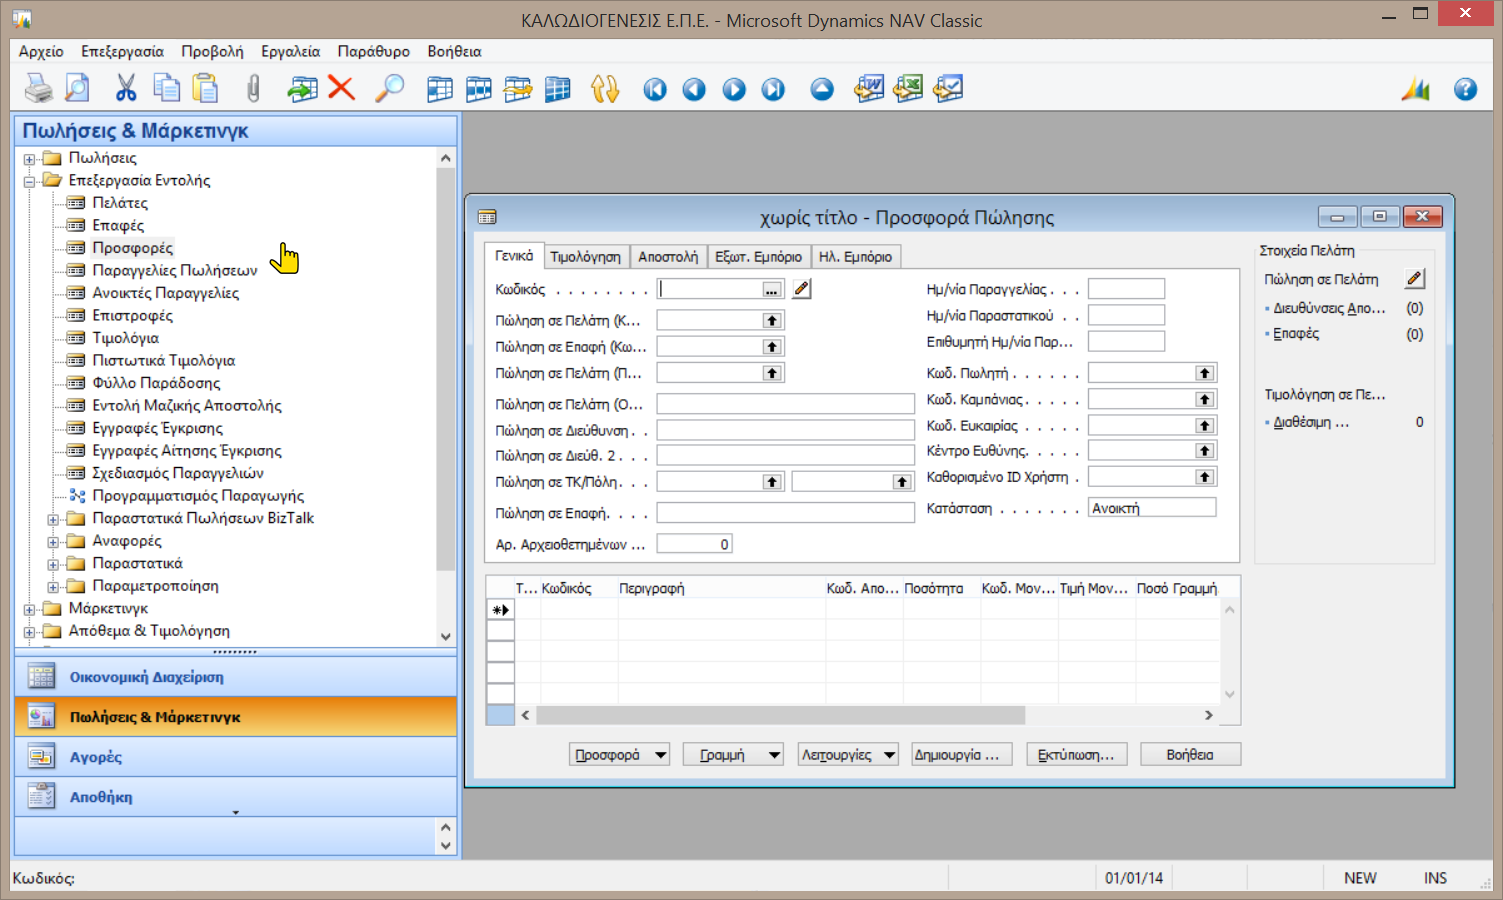Open Διευθύνσεις Απο... link in Στοιχεία Πελάτη

click(x=1329, y=309)
